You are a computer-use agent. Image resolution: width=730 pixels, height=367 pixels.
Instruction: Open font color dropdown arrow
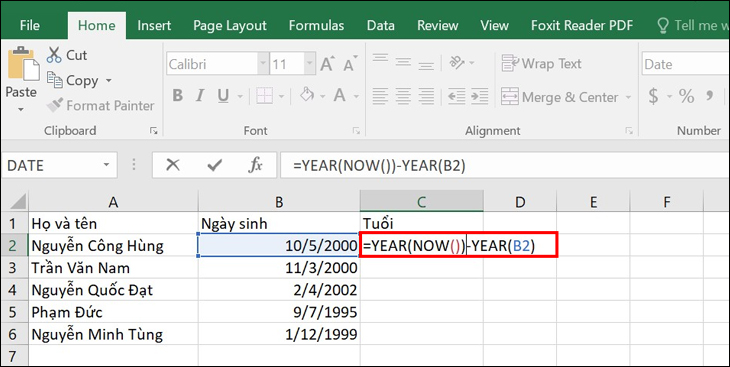pyautogui.click(x=356, y=97)
